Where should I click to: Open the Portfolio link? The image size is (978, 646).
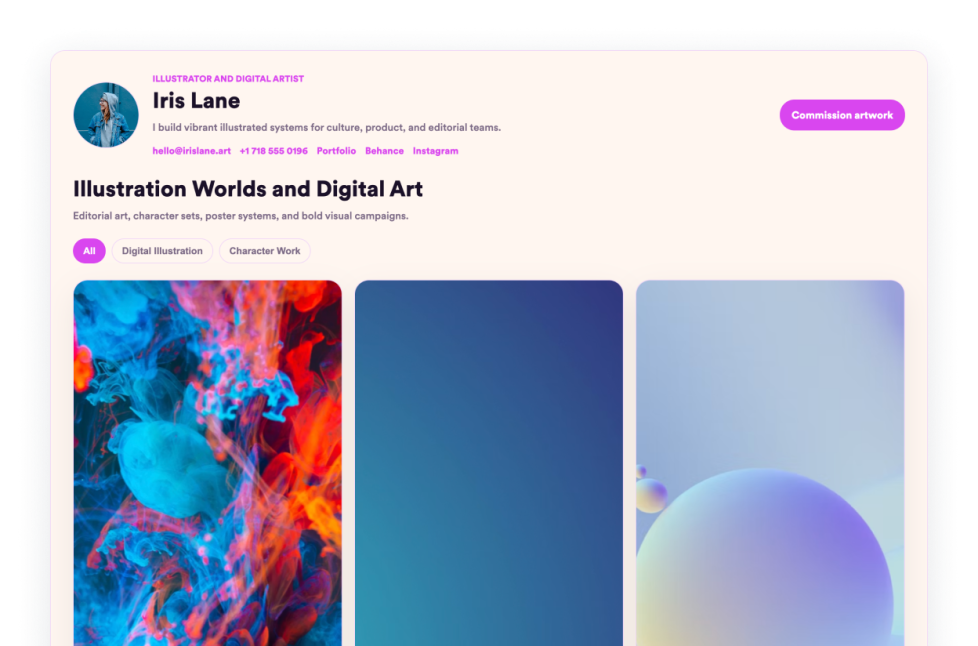(336, 151)
